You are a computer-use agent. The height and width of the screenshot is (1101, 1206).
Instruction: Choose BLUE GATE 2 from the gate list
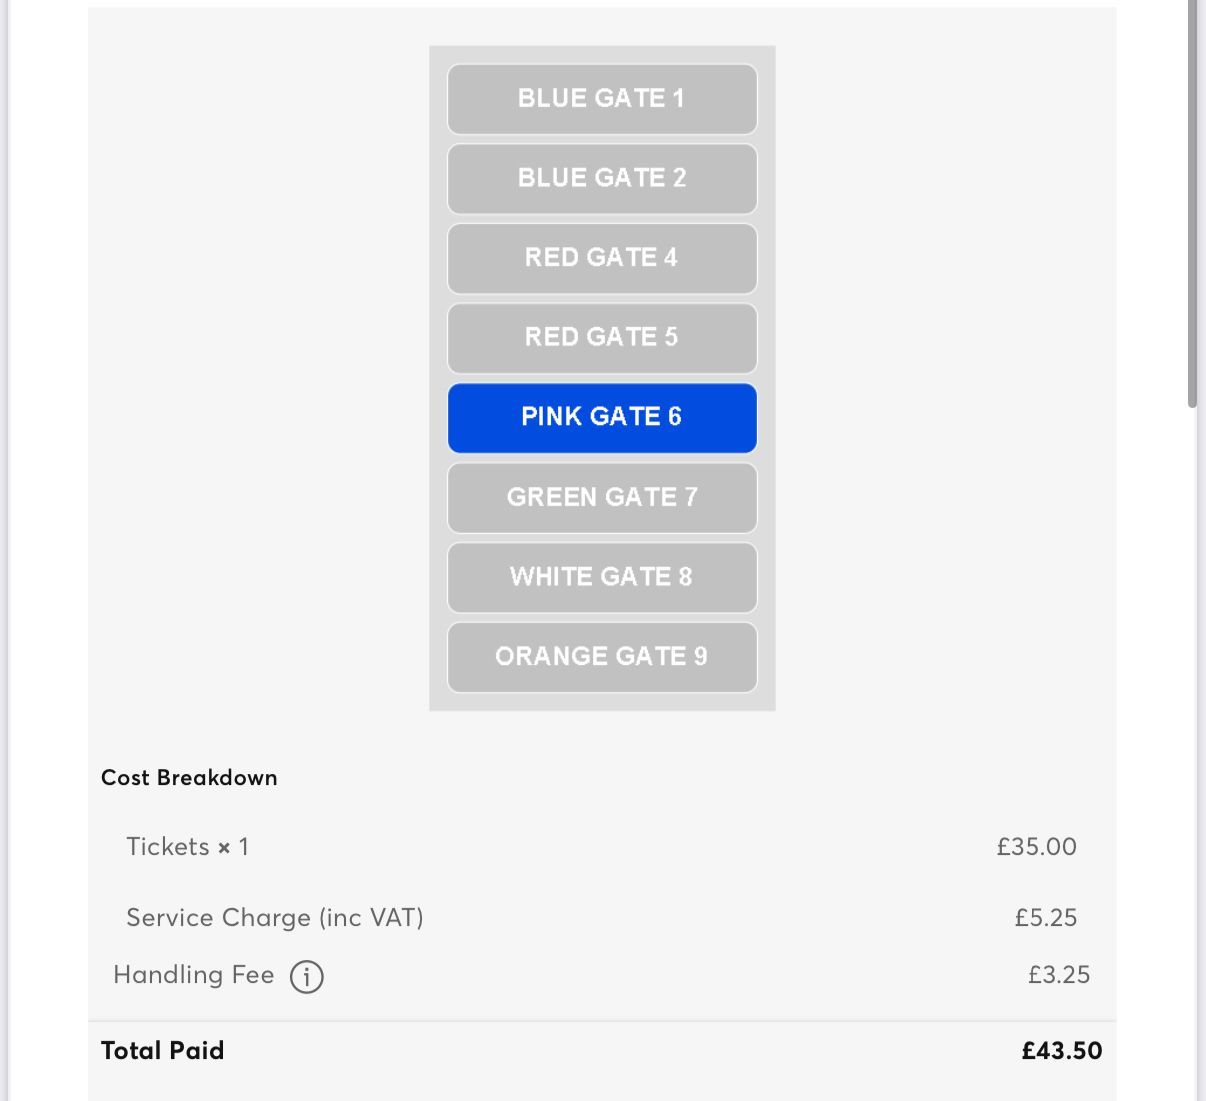coord(602,178)
